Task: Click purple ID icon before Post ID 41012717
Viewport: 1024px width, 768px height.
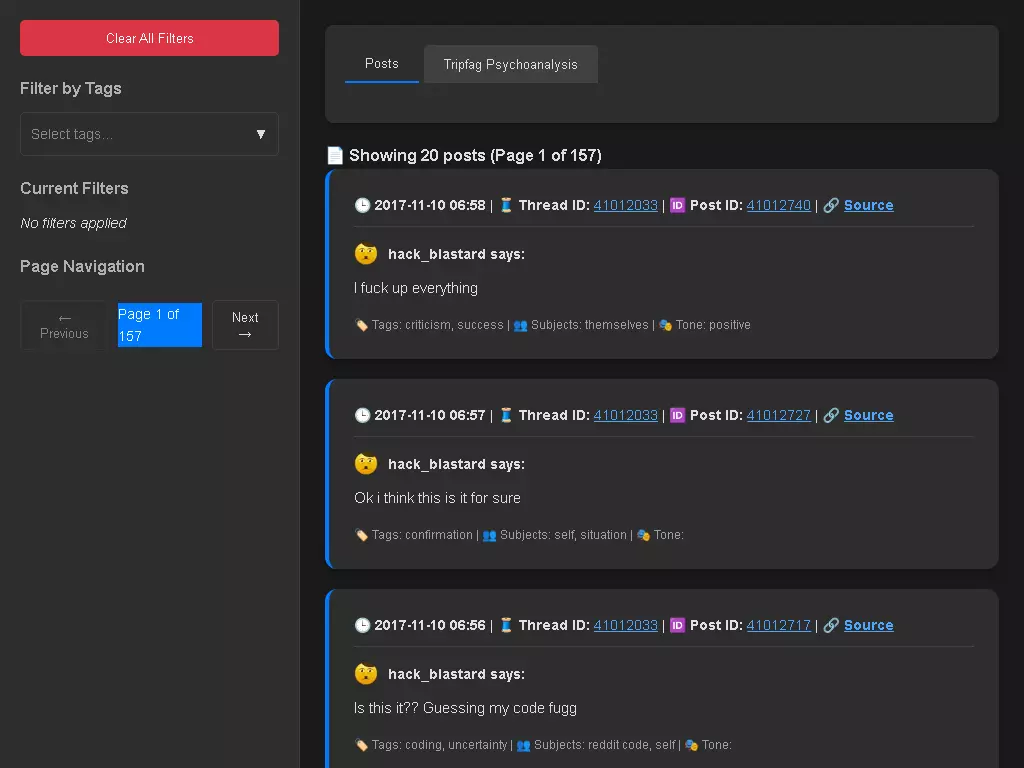Action: pyautogui.click(x=677, y=625)
